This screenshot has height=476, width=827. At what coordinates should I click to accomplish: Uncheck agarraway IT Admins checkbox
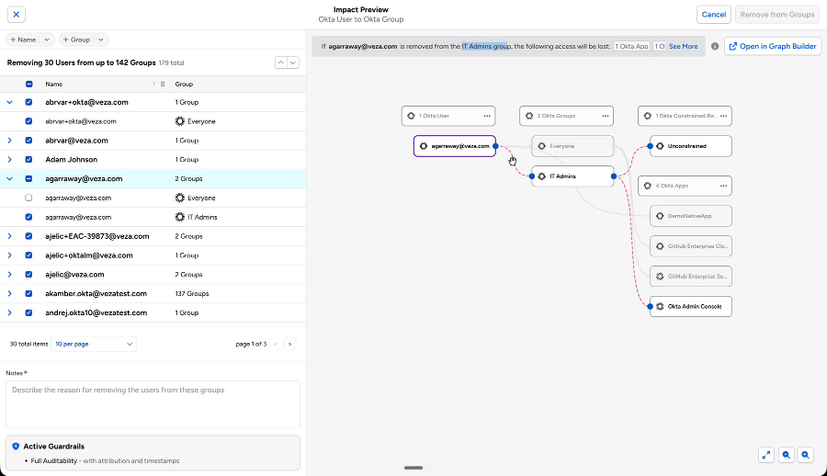click(29, 217)
